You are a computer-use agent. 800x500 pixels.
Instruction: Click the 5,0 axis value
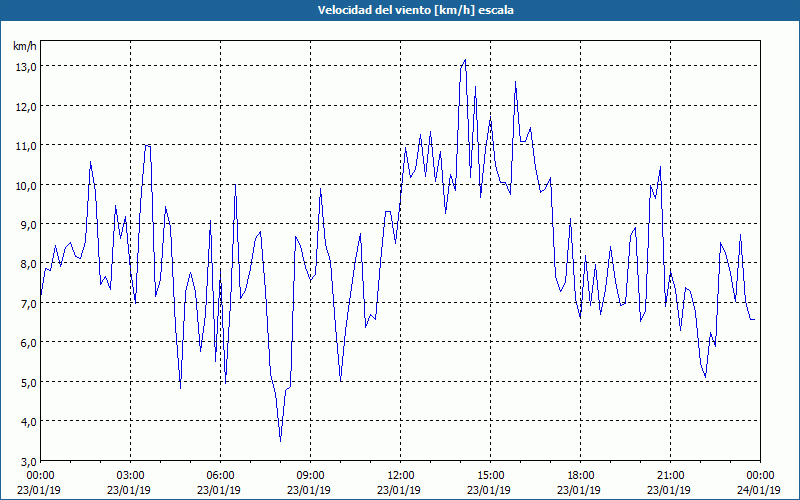tap(27, 382)
